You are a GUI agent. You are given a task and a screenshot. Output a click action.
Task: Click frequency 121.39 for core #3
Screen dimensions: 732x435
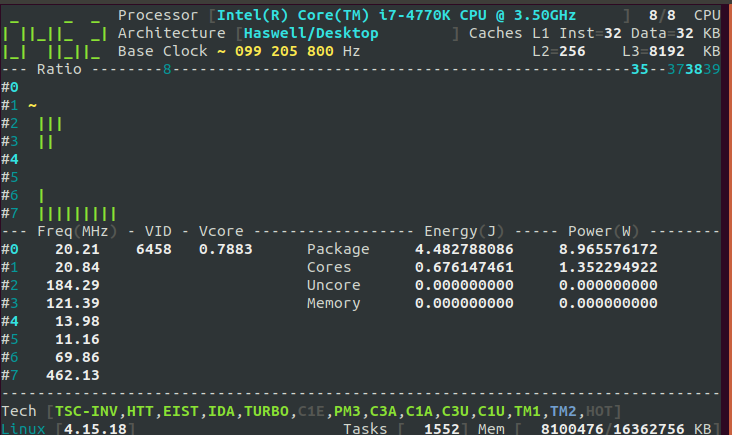pos(73,303)
